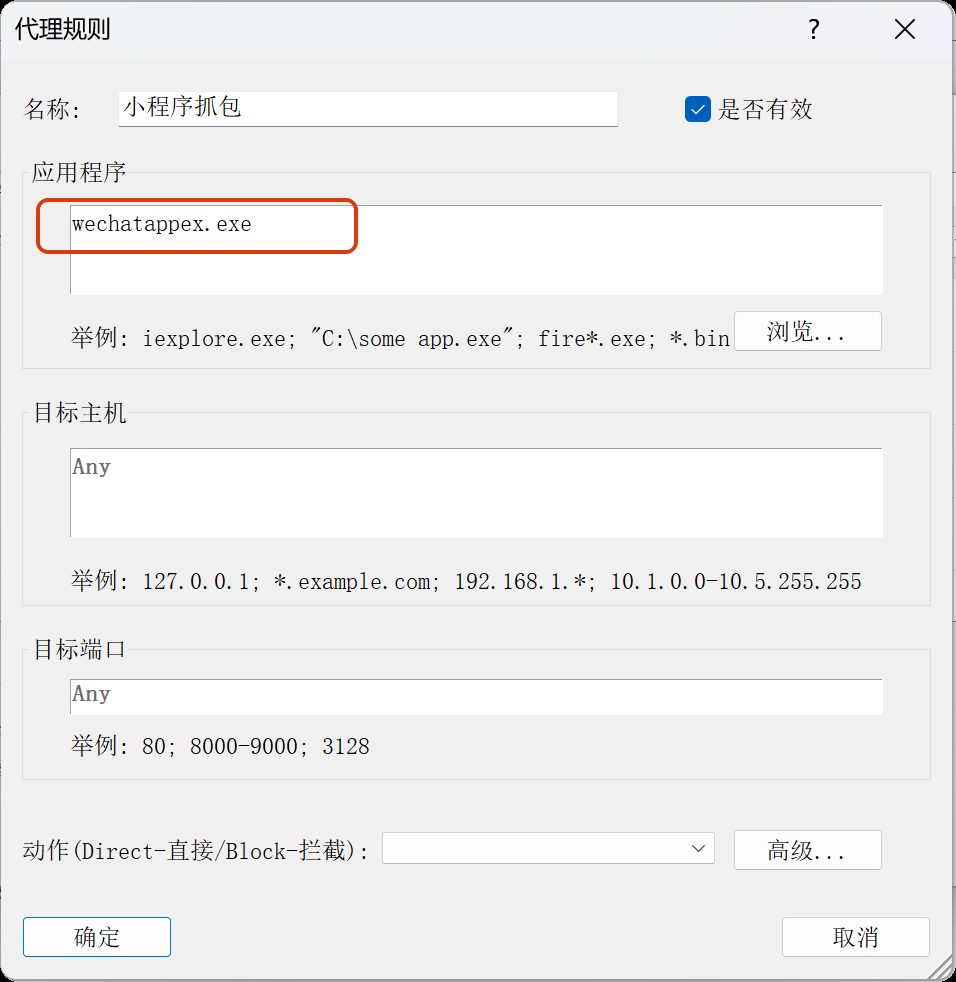Click the question mark help button
The height and width of the screenshot is (982, 956).
click(814, 30)
